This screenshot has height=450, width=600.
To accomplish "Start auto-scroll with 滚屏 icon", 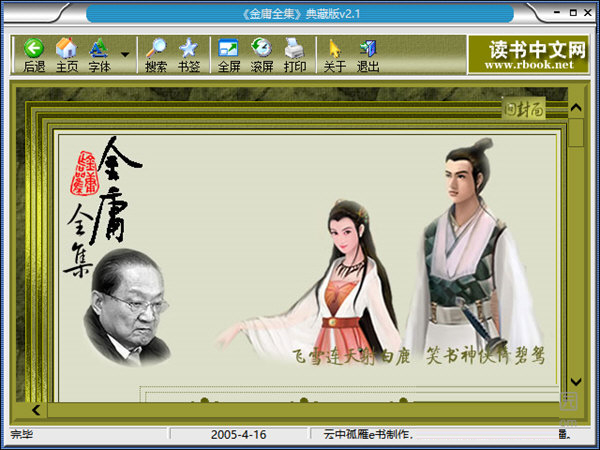I will (x=262, y=55).
